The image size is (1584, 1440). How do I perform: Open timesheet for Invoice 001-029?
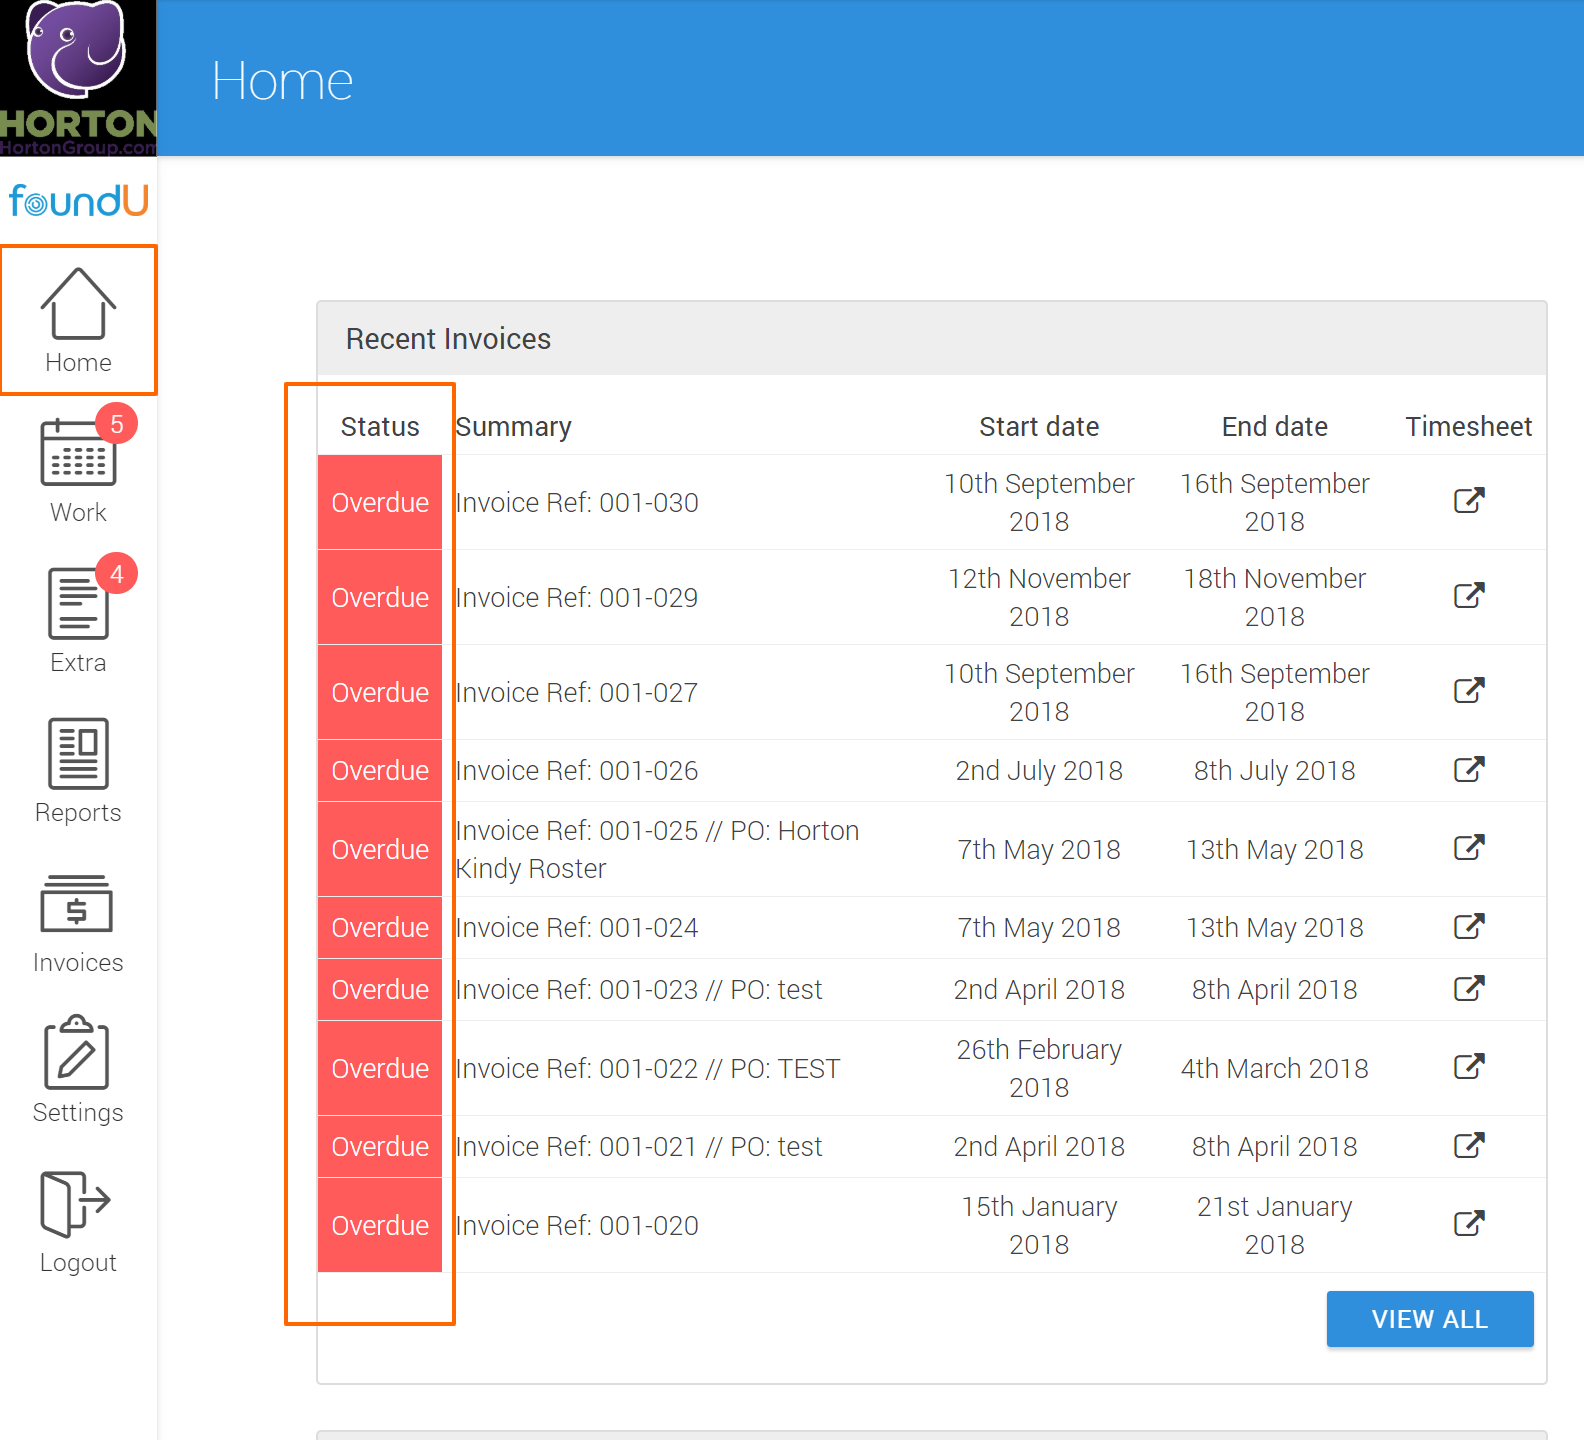(1468, 596)
